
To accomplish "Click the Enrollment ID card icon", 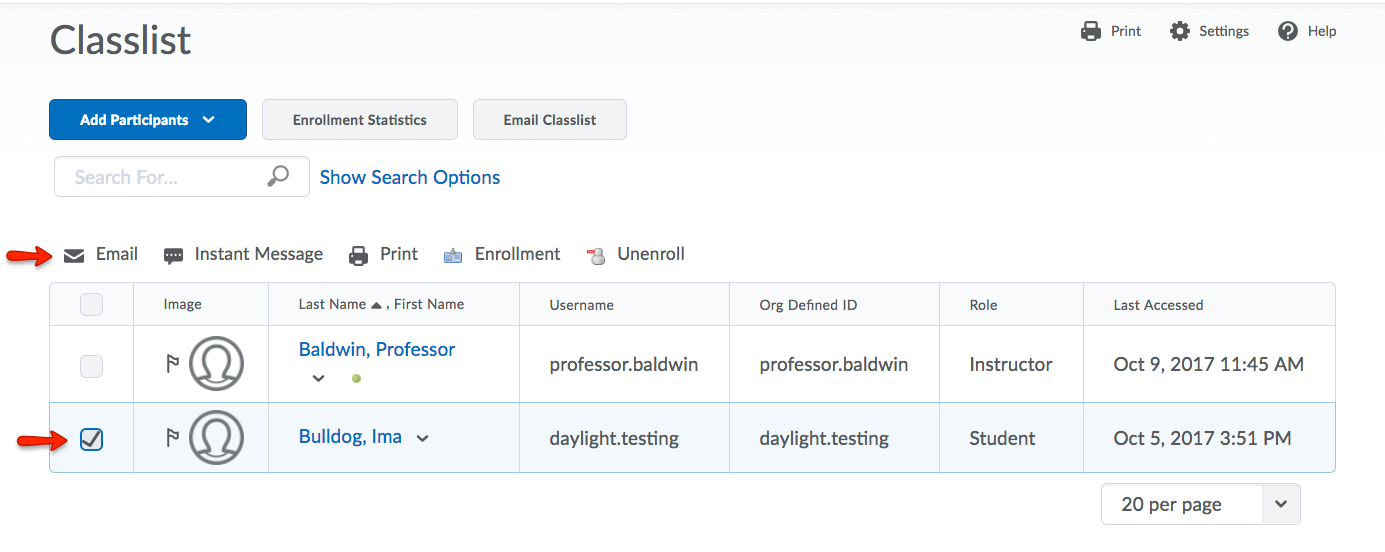I will [453, 255].
